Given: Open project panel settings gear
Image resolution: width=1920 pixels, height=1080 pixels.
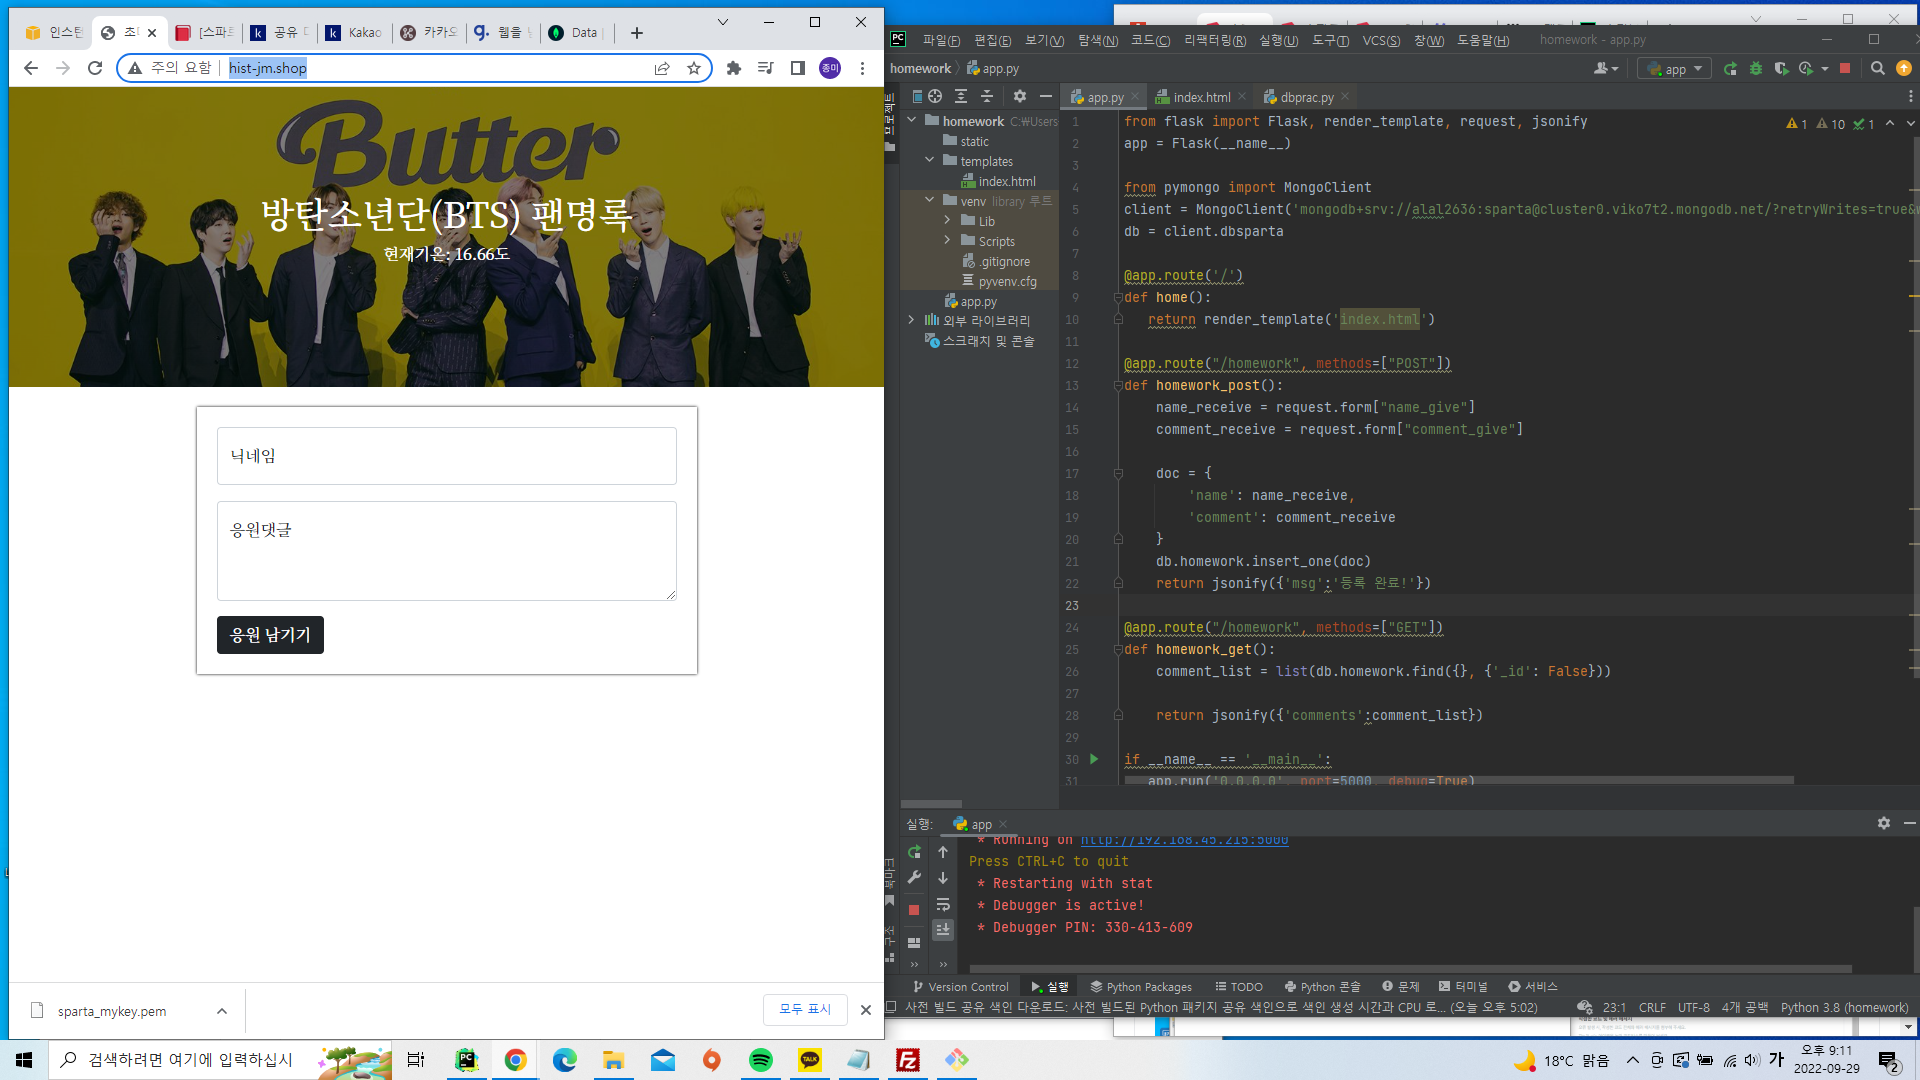Looking at the screenshot, I should pos(1020,97).
